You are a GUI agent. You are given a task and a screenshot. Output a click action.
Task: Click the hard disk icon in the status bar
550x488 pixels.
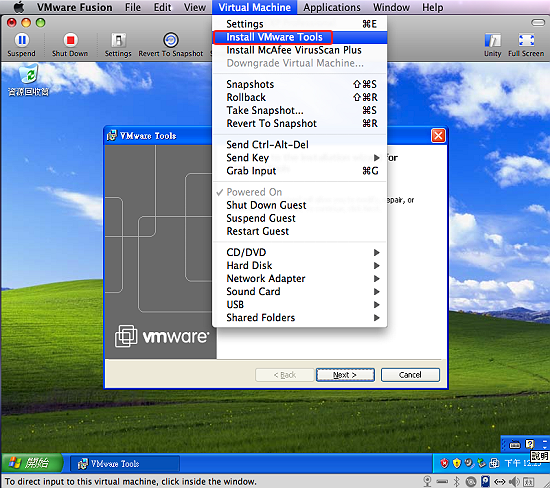click(485, 481)
